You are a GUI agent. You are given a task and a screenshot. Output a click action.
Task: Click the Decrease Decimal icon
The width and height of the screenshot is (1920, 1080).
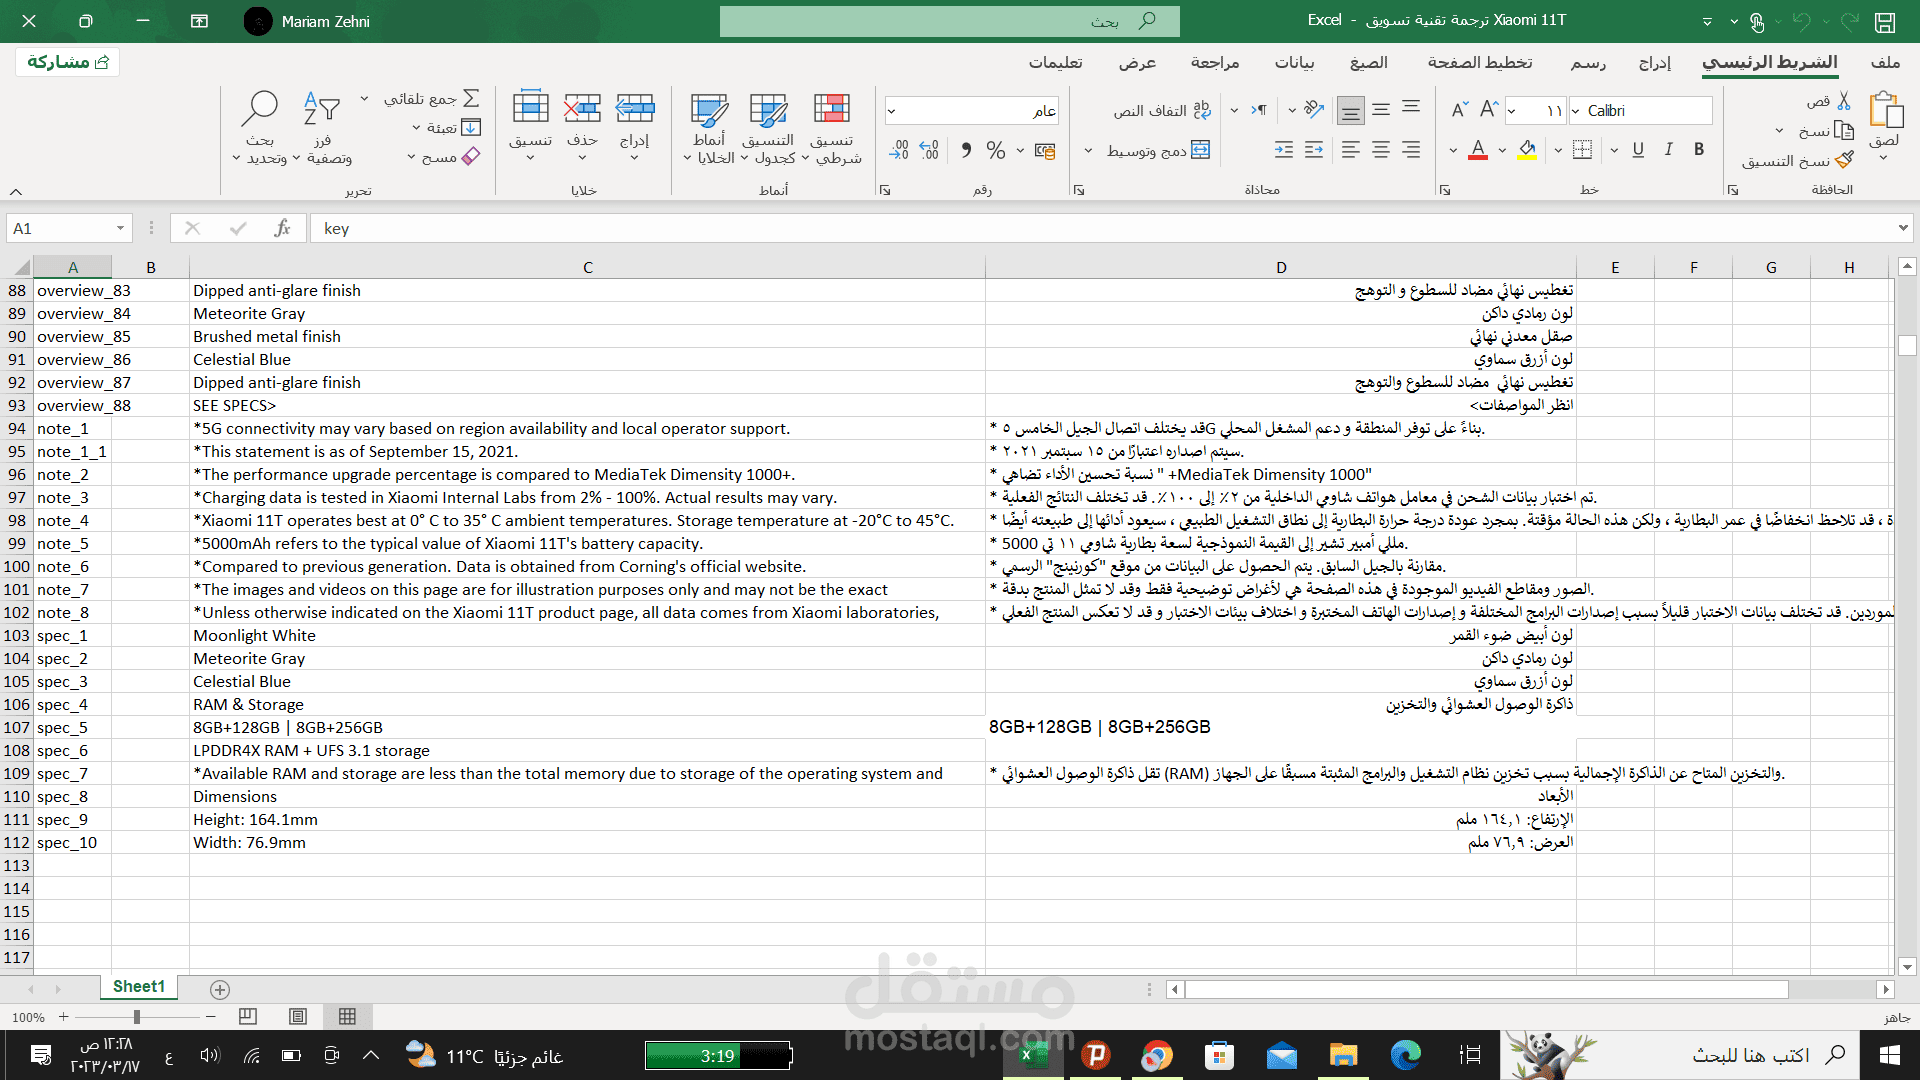[899, 150]
